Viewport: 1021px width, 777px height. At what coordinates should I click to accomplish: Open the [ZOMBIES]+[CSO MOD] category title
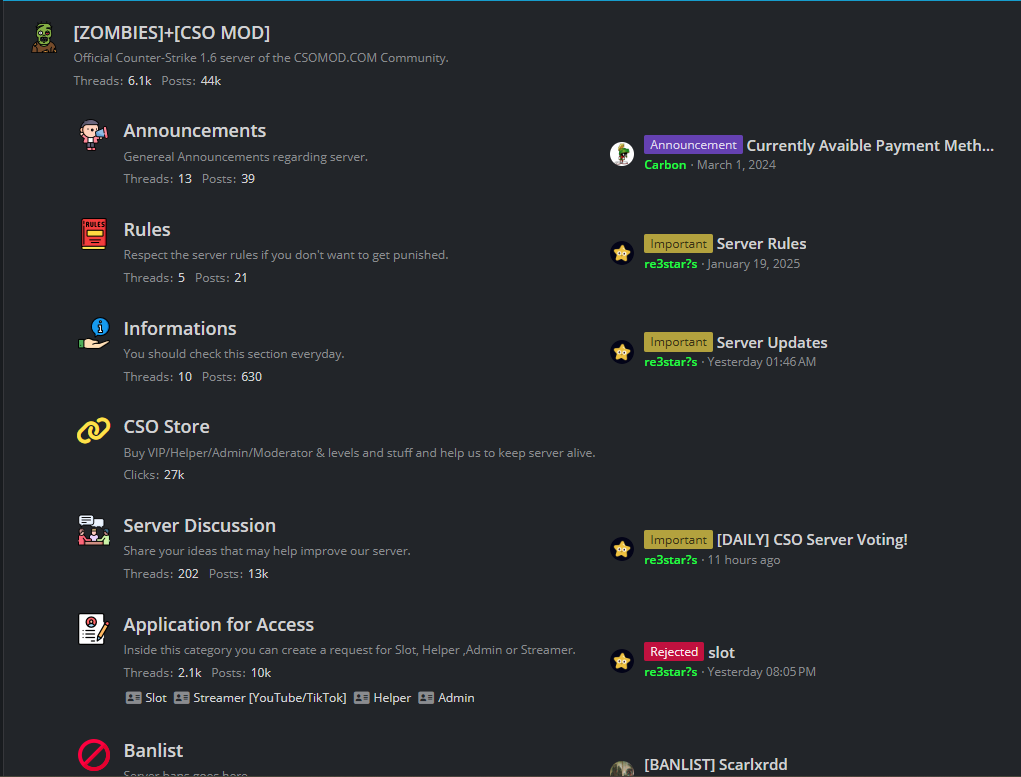(x=171, y=33)
